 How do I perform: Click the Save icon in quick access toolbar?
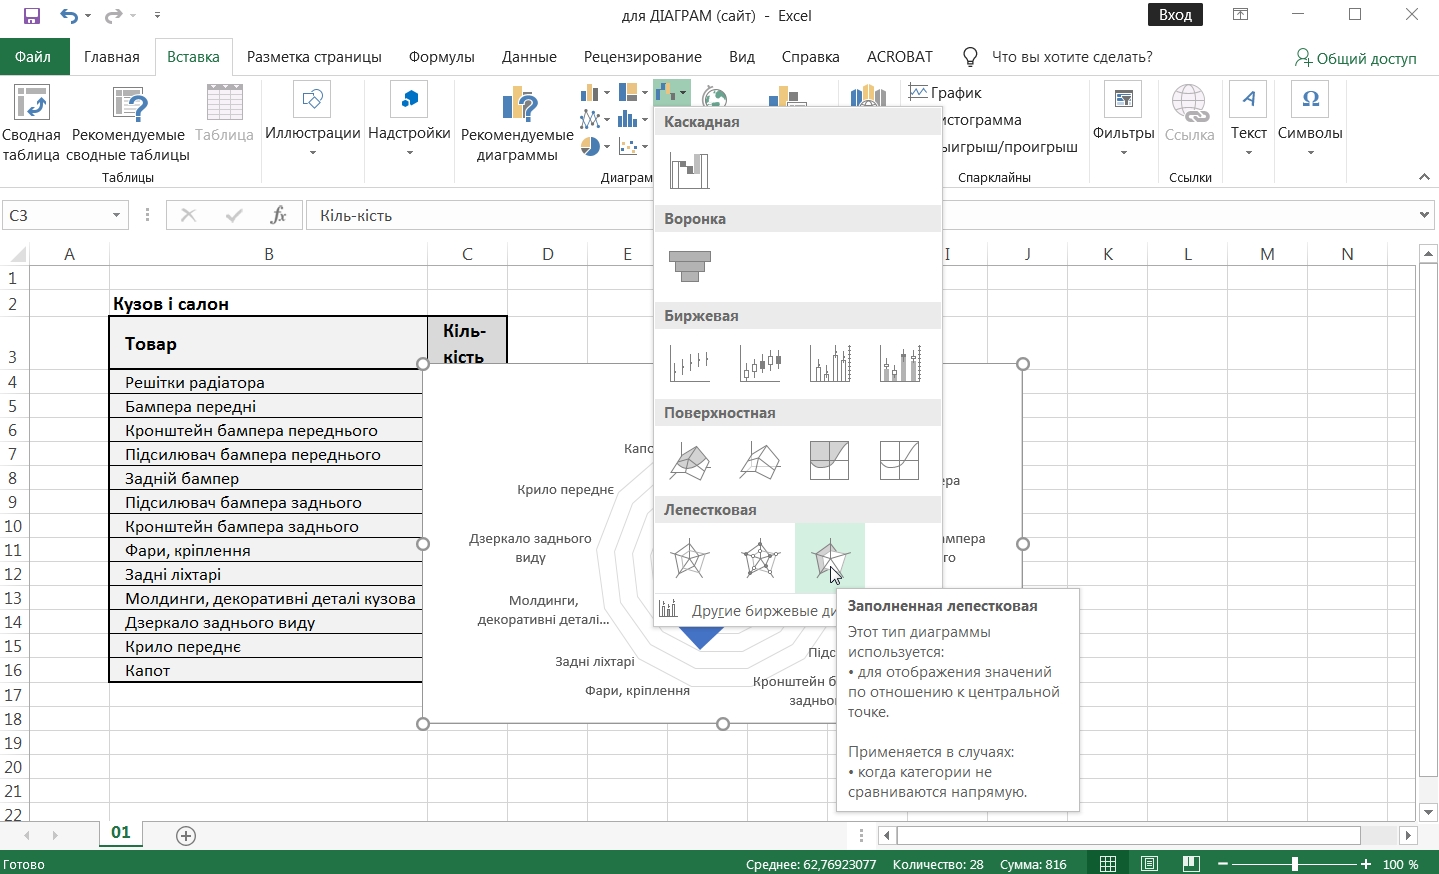31,16
